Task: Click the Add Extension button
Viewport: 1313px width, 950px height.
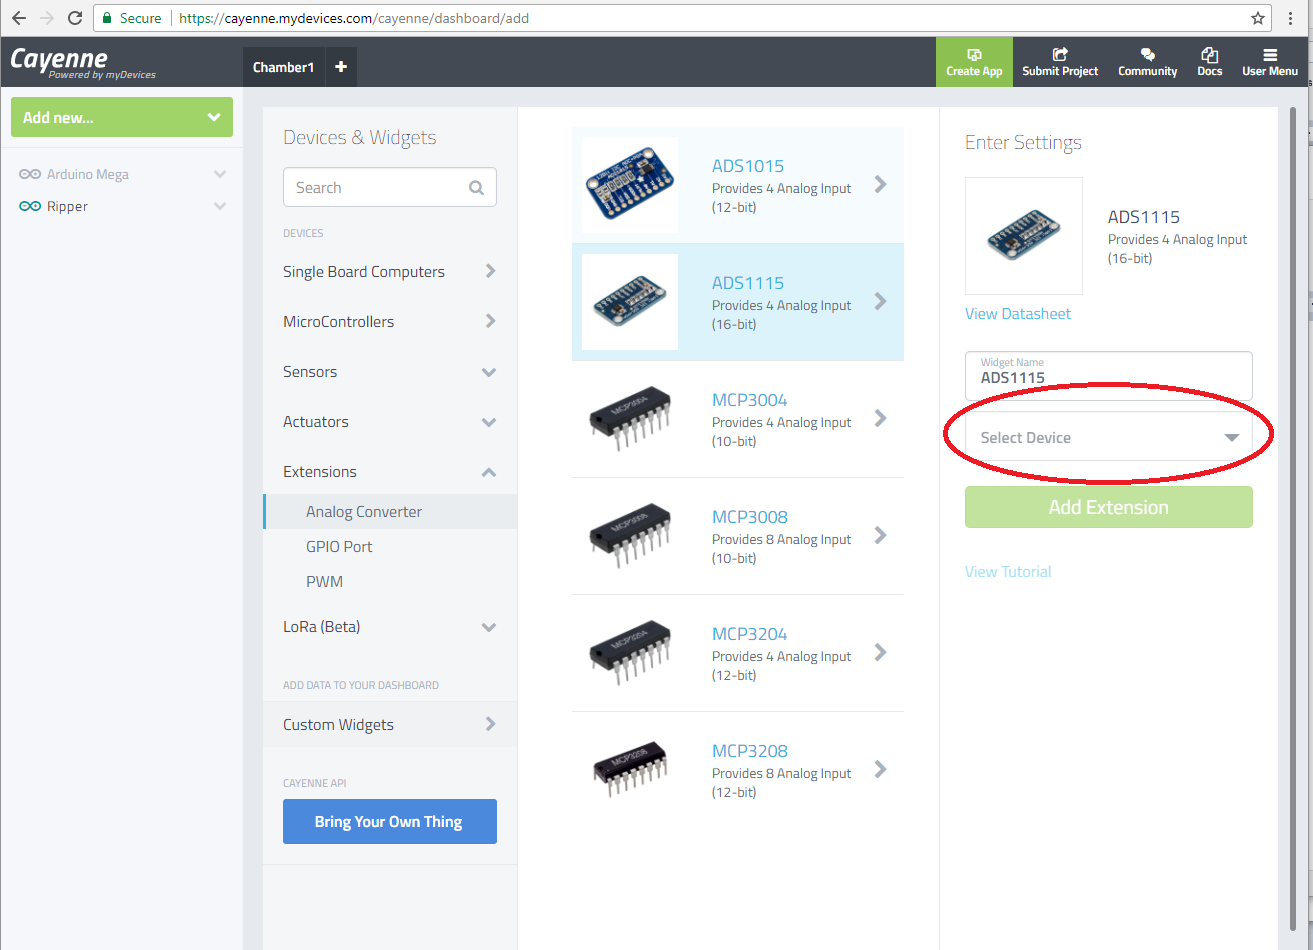Action: point(1109,507)
